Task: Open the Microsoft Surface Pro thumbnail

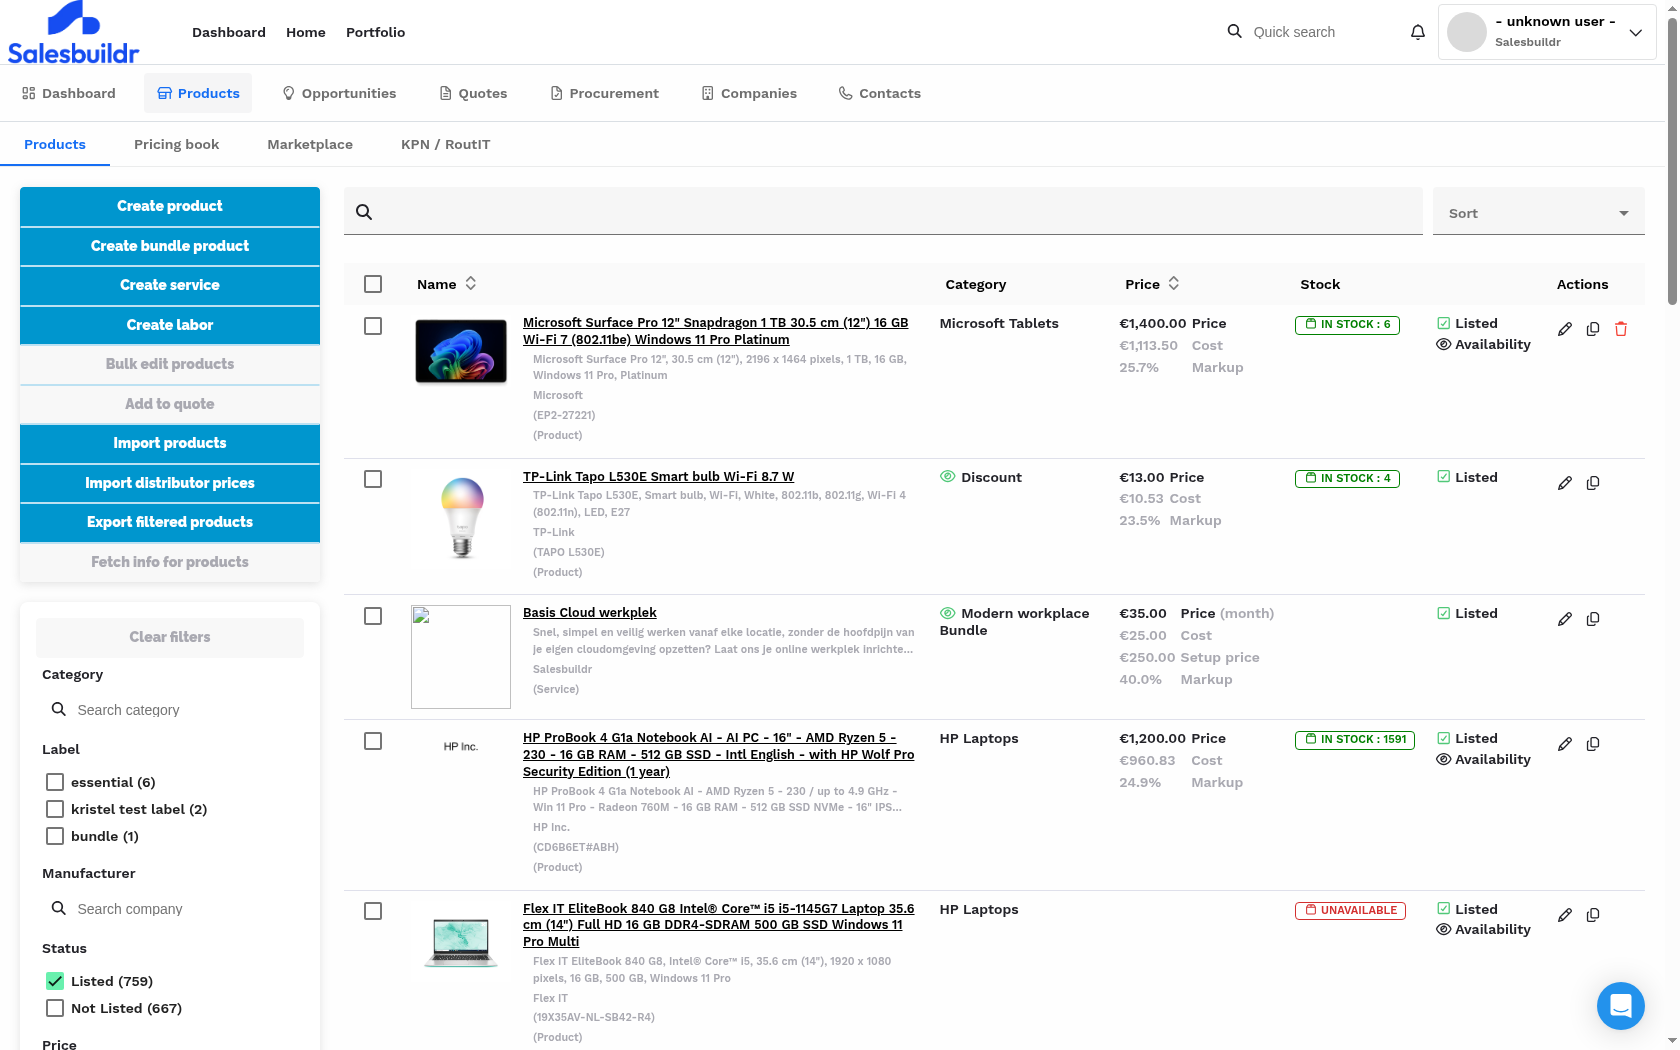Action: (x=461, y=351)
